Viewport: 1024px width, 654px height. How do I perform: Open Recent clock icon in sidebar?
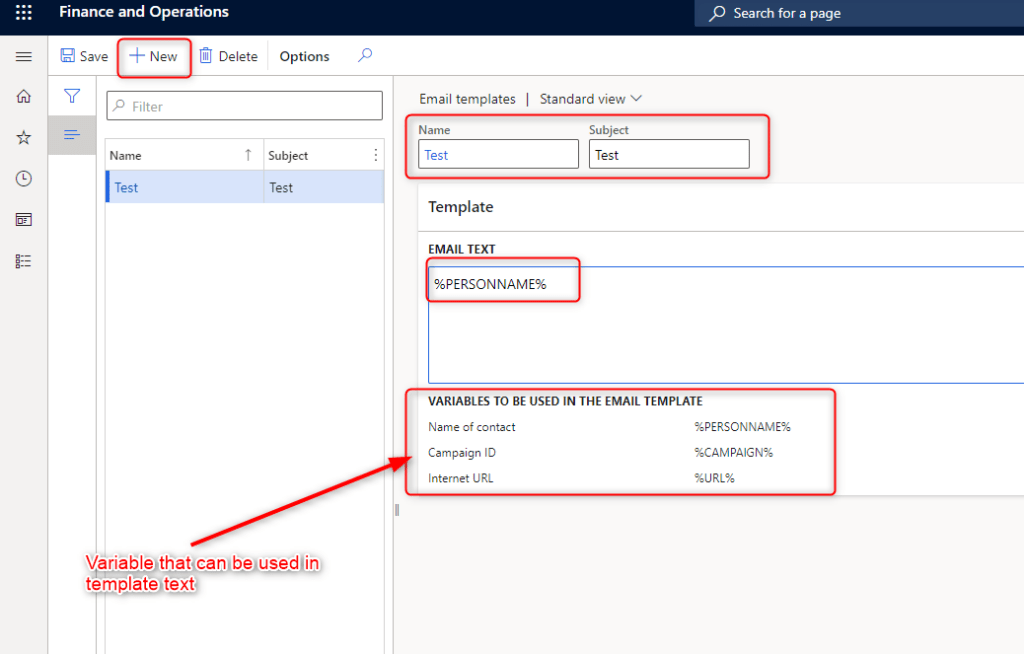click(24, 179)
